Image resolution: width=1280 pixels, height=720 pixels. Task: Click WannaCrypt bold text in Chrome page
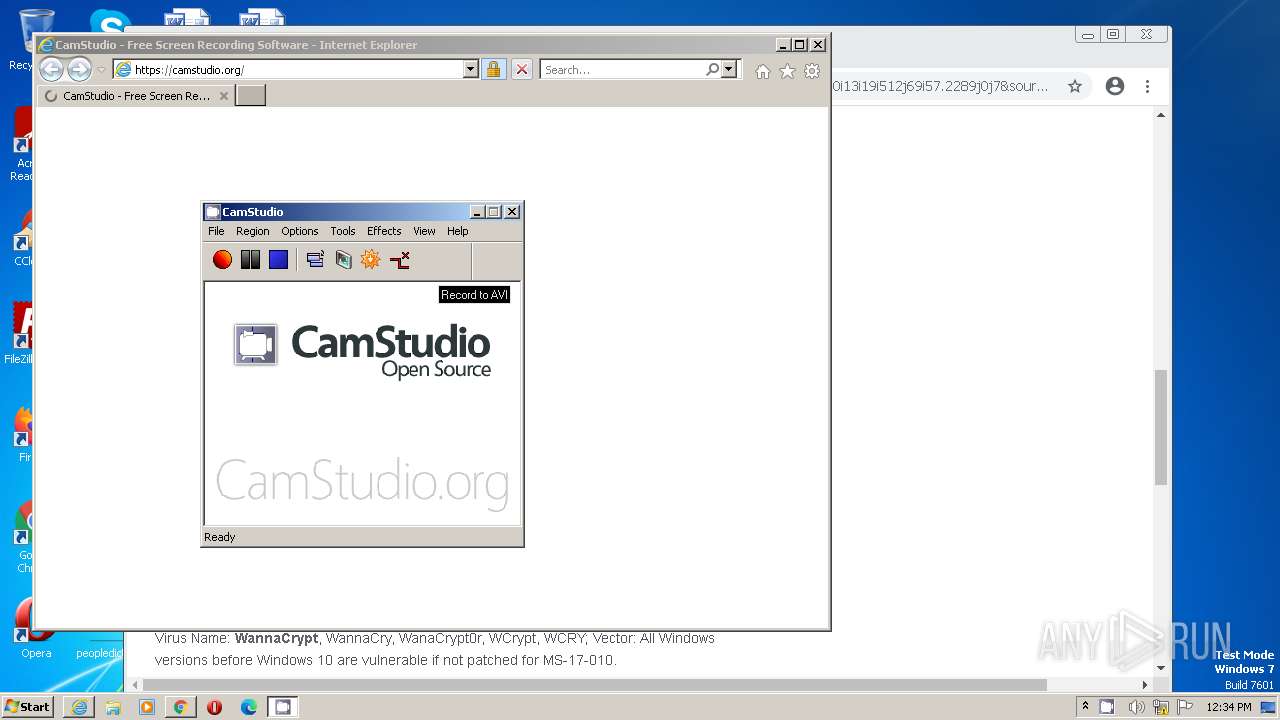click(x=277, y=638)
